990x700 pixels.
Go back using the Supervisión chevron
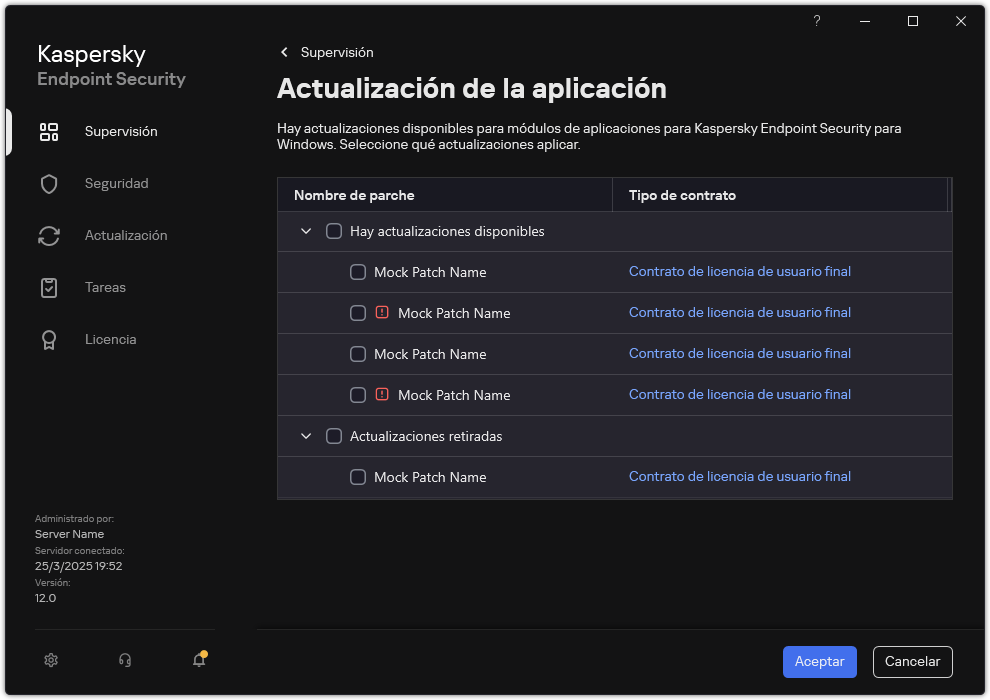click(284, 52)
